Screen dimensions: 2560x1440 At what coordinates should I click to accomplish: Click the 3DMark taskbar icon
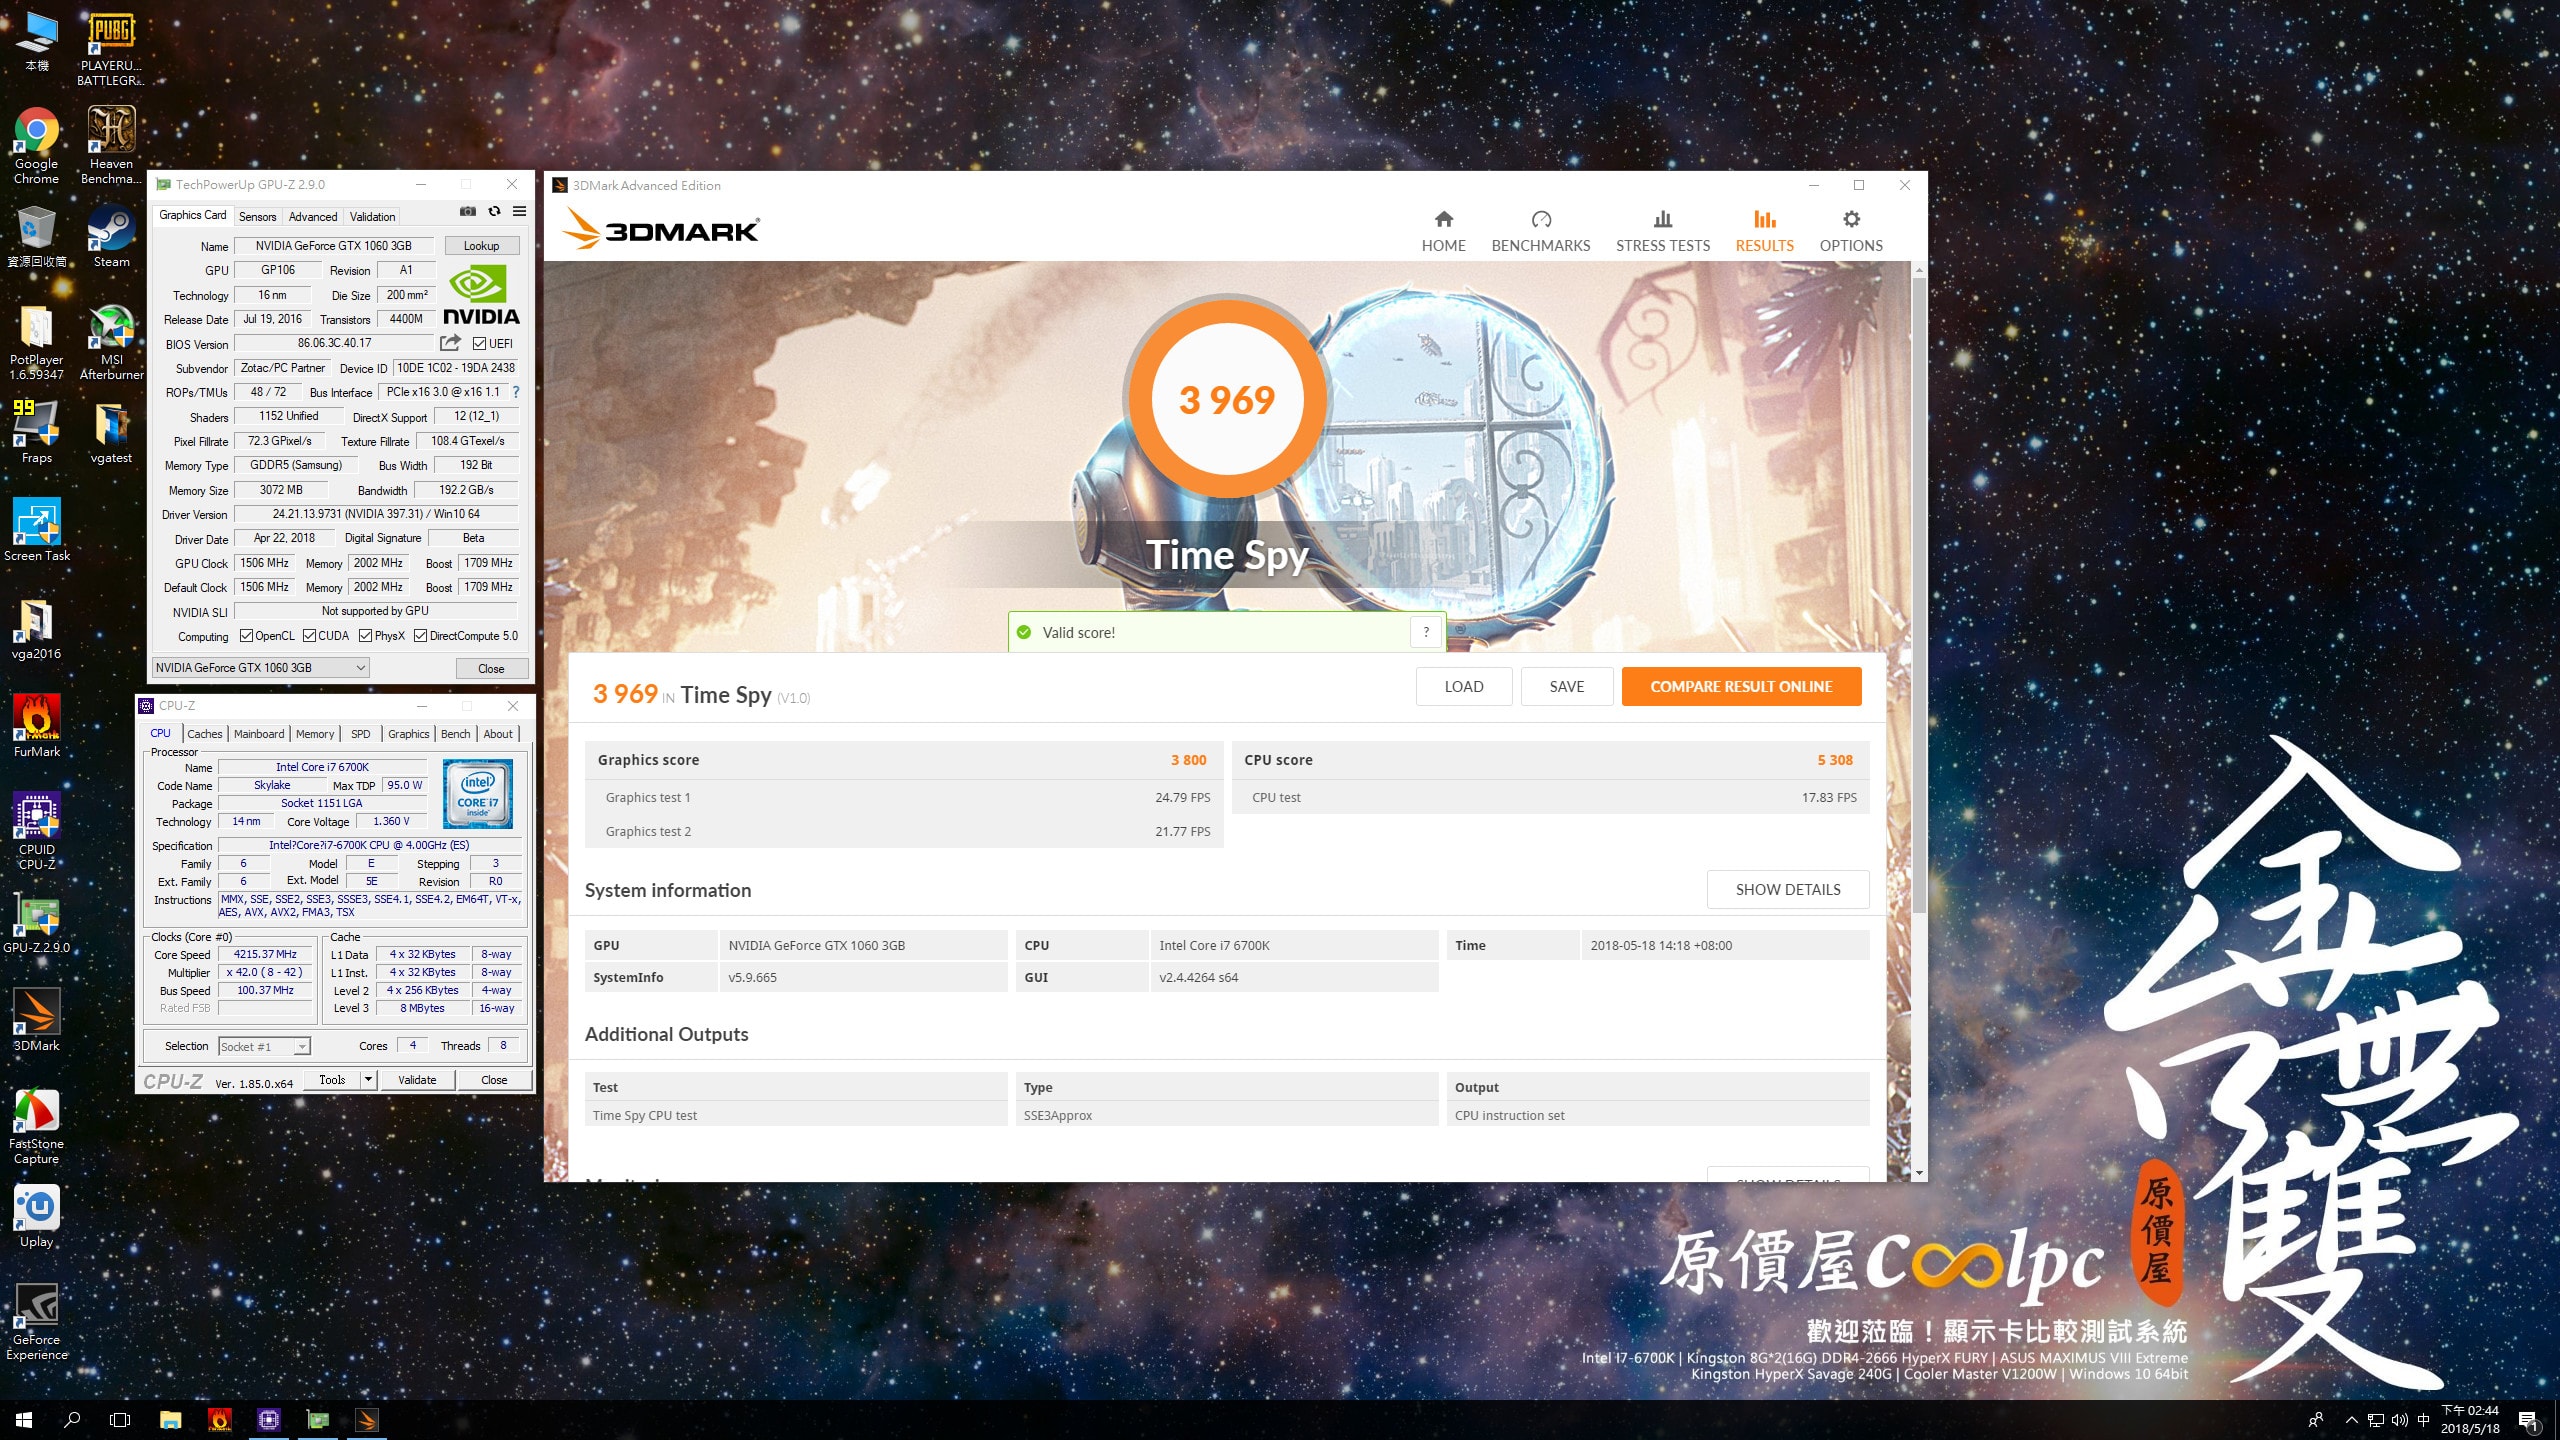tap(366, 1419)
